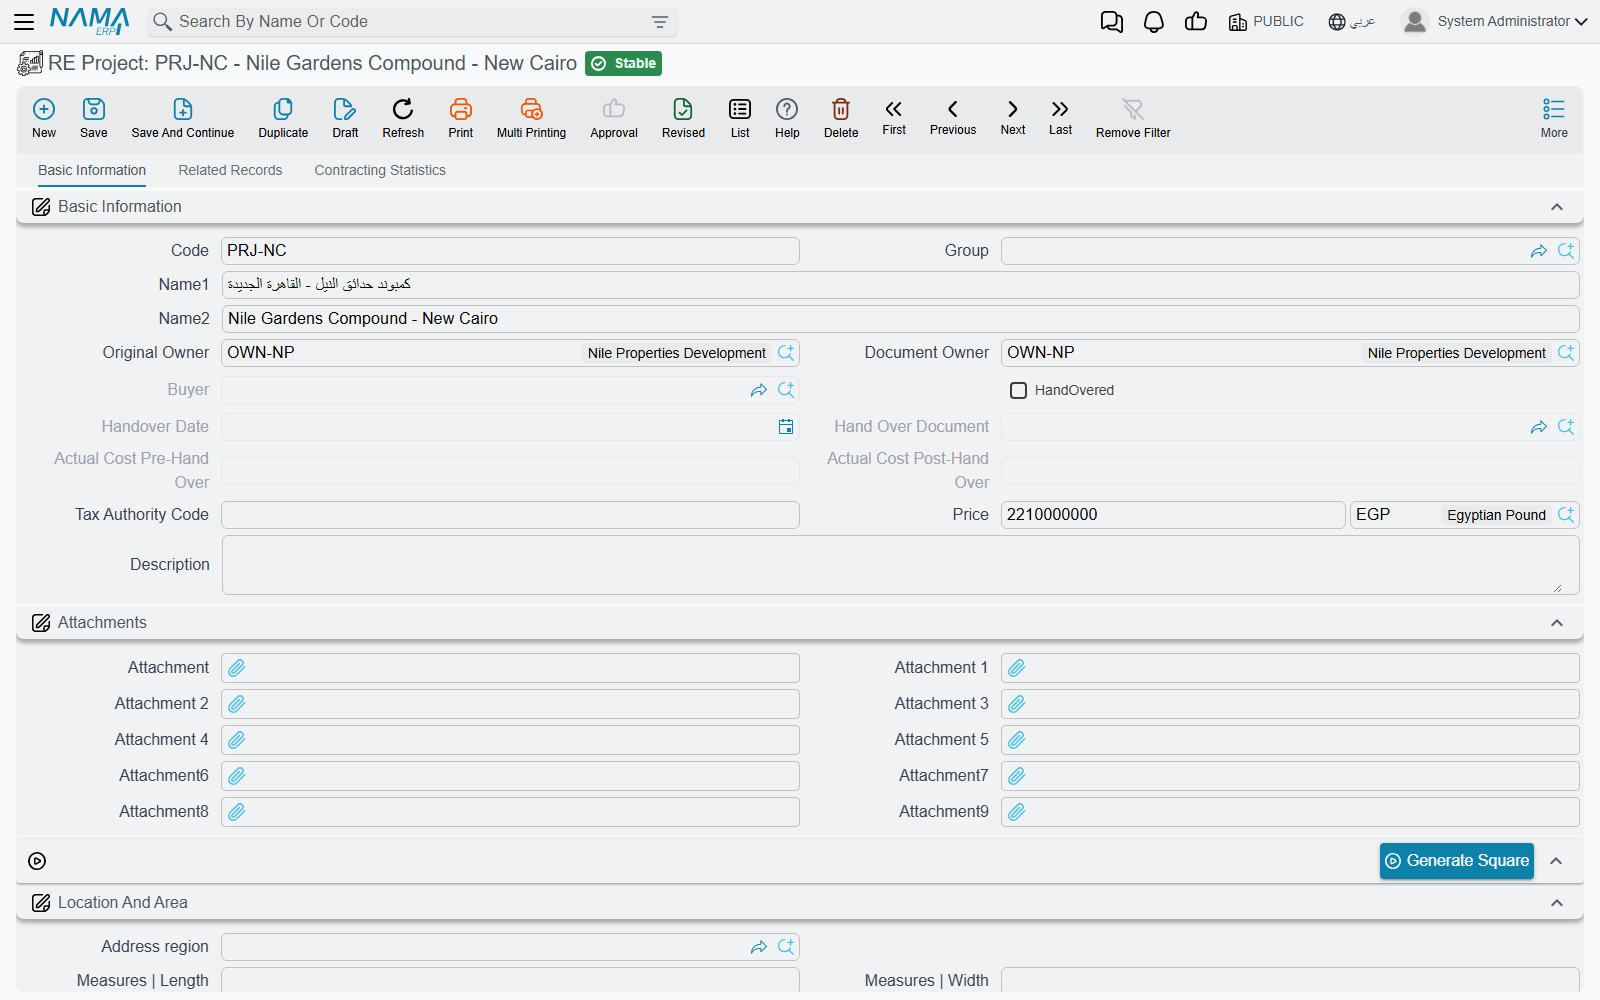1600x1000 pixels.
Task: Open the hamburger main menu
Action: pyautogui.click(x=24, y=21)
